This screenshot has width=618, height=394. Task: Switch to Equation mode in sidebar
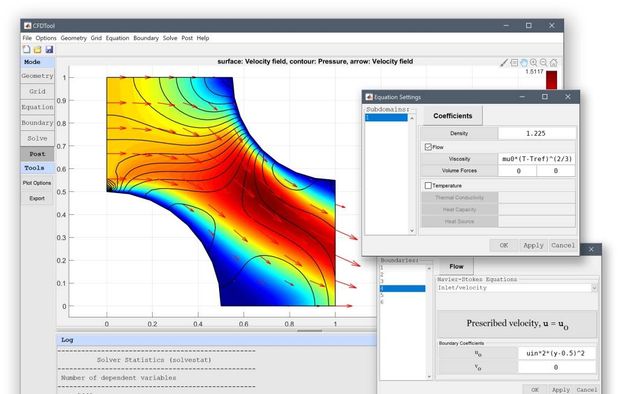coord(37,107)
